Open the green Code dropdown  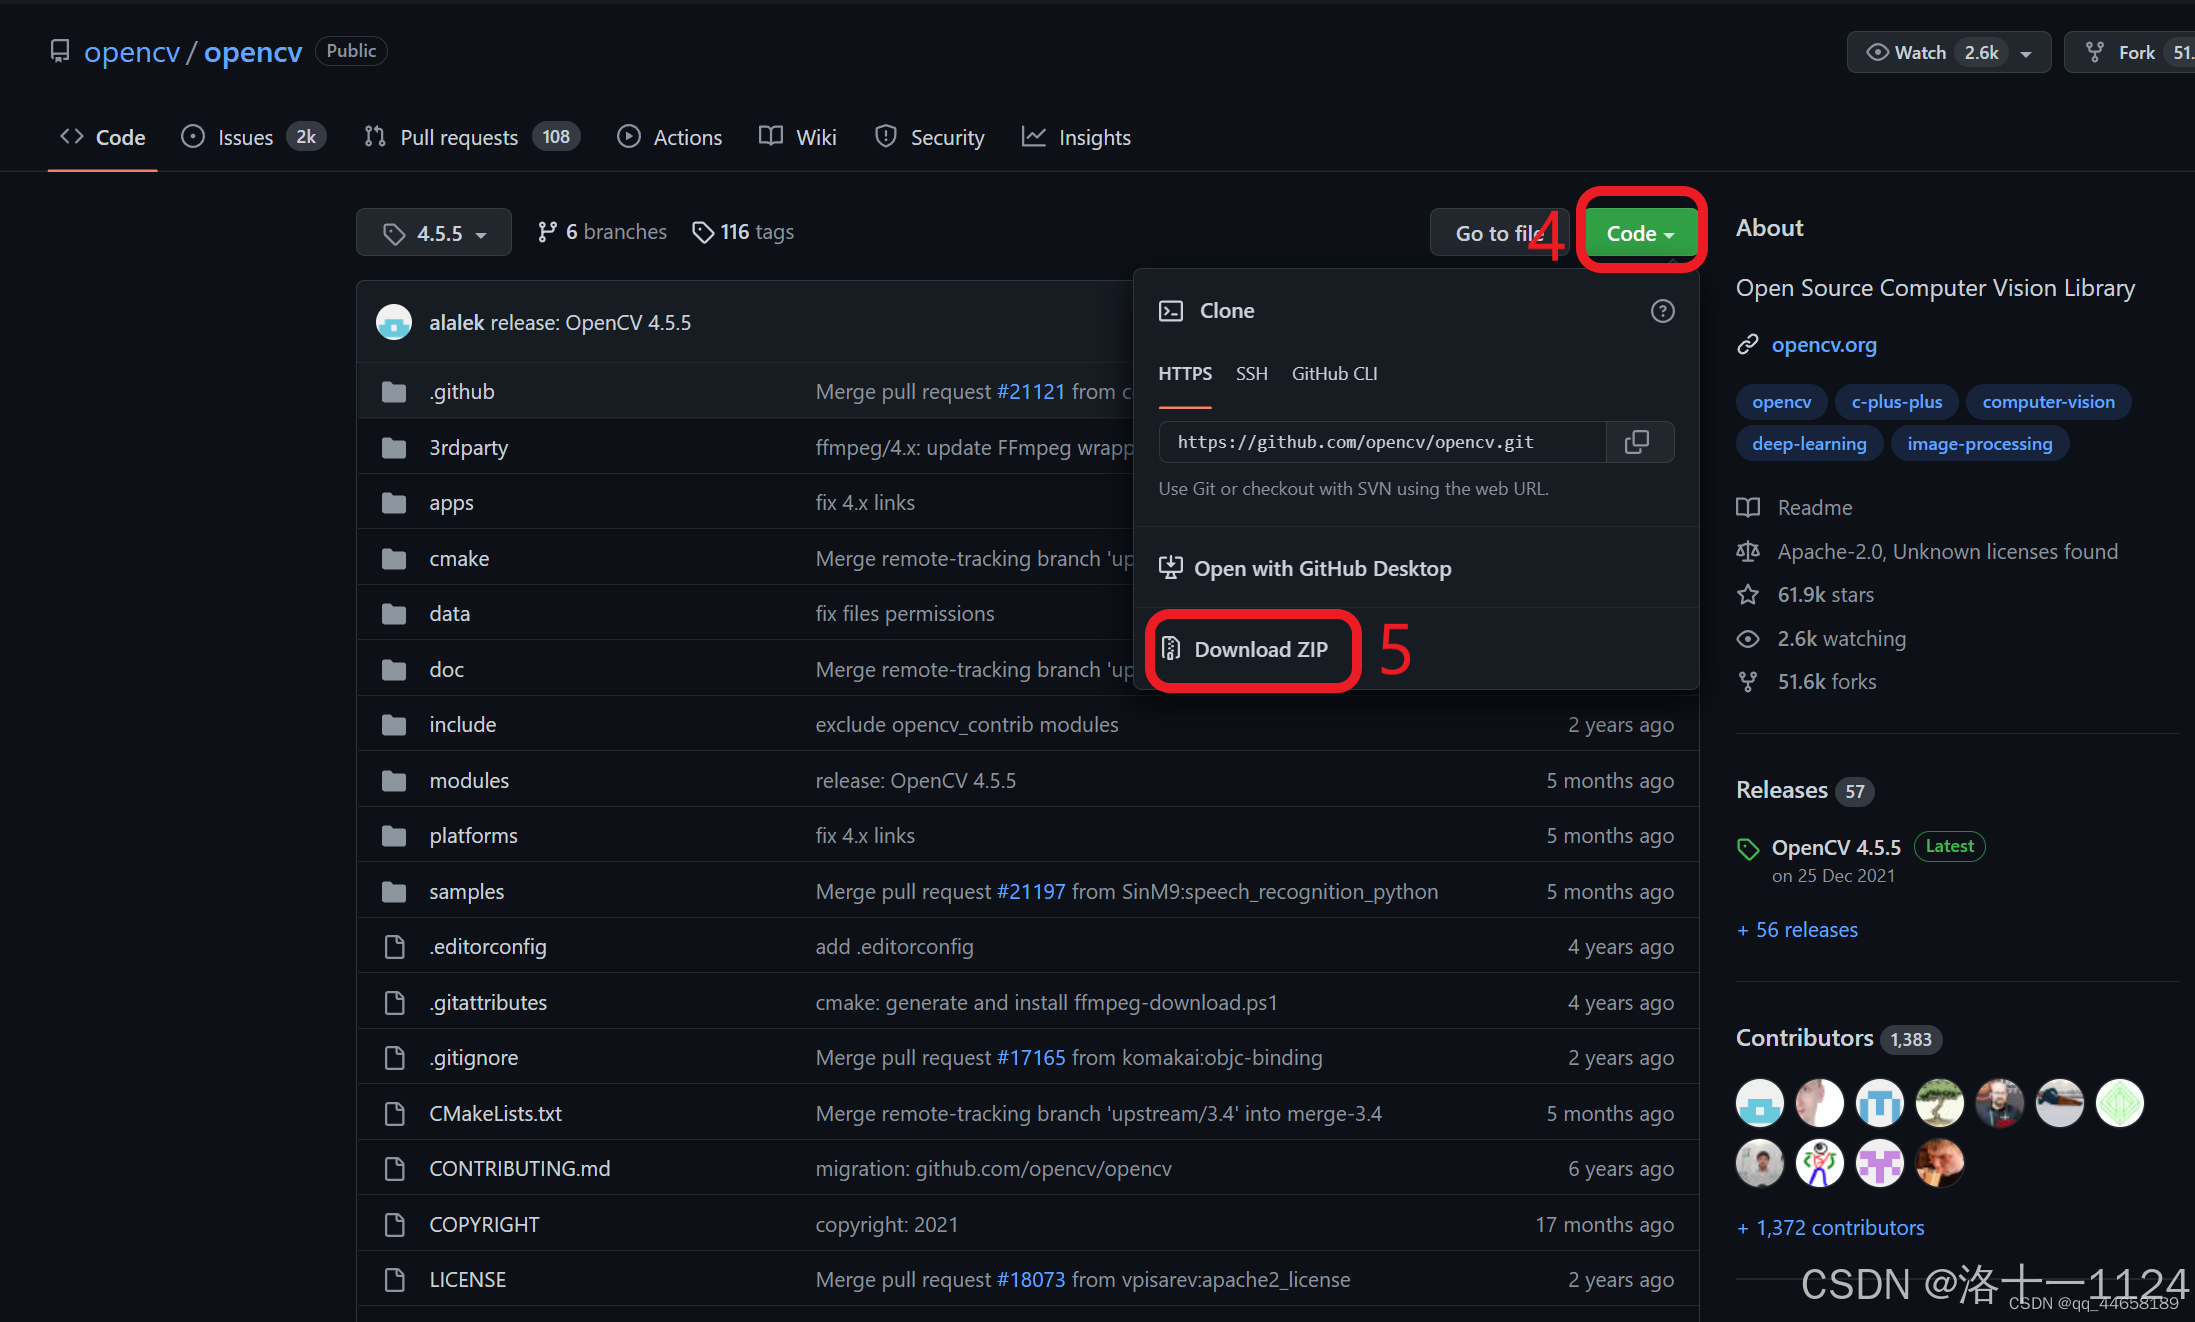point(1640,233)
